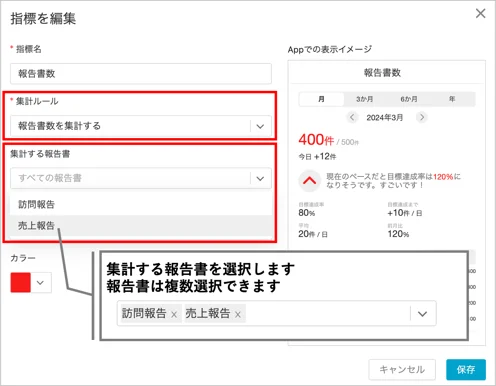
Task: Open the すべての報告書 combo box
Action: click(x=141, y=178)
